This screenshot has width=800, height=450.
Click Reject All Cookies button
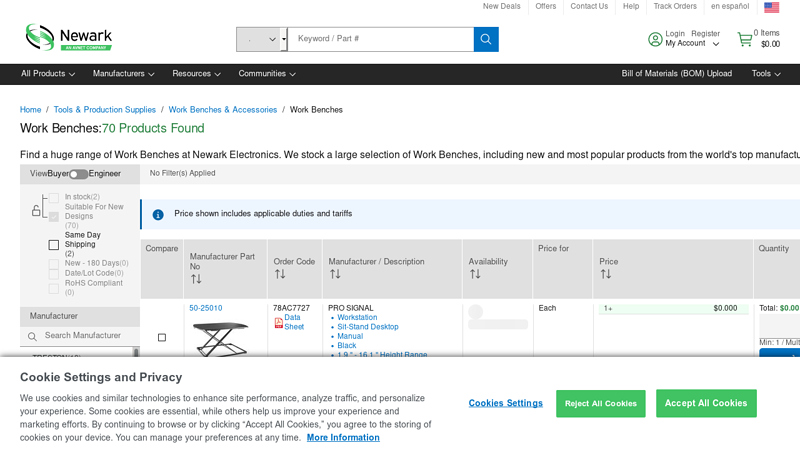601,404
